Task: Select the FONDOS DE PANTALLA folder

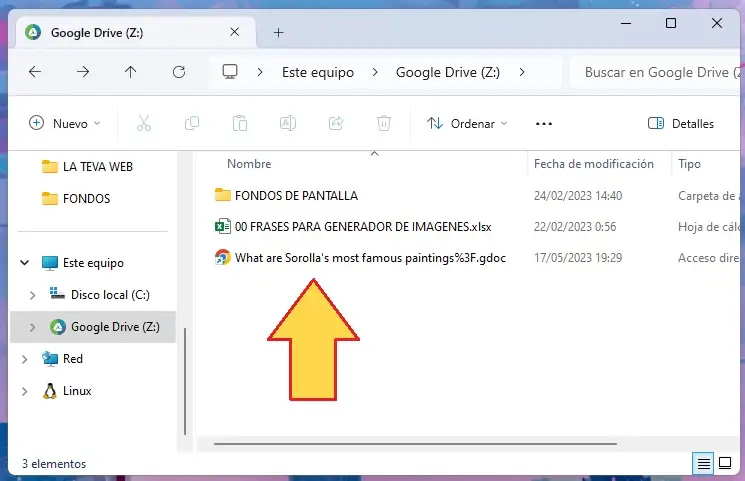Action: coord(296,196)
